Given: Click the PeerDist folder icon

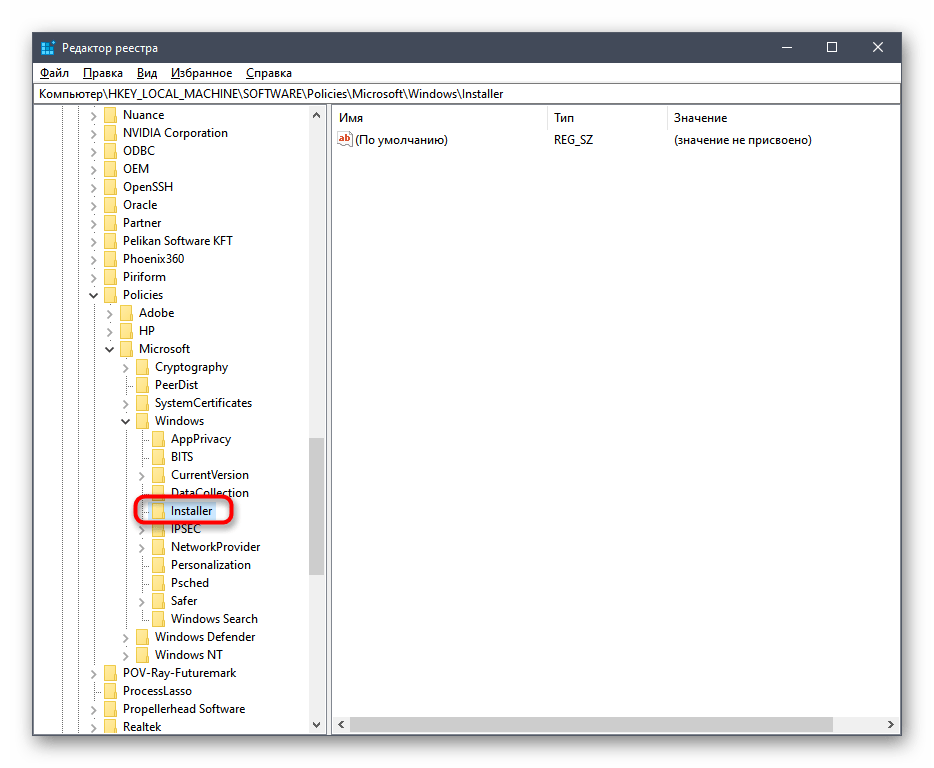Looking at the screenshot, I should [142, 385].
